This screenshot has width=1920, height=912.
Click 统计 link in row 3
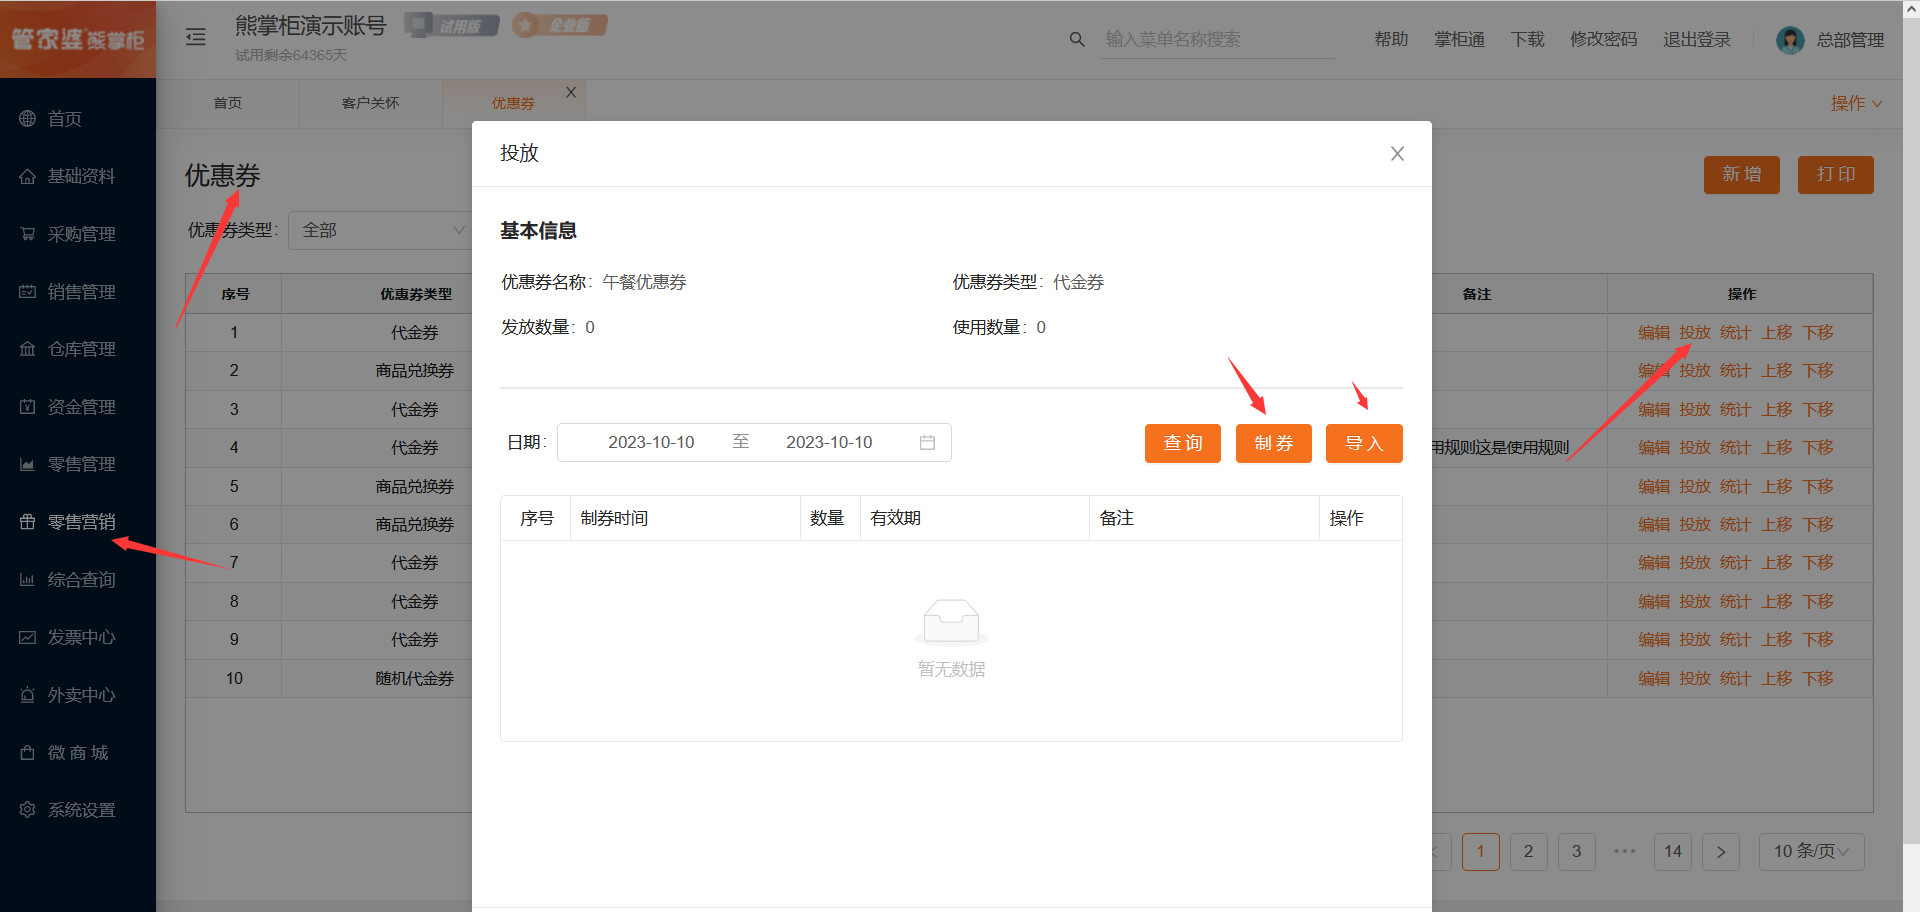1735,410
